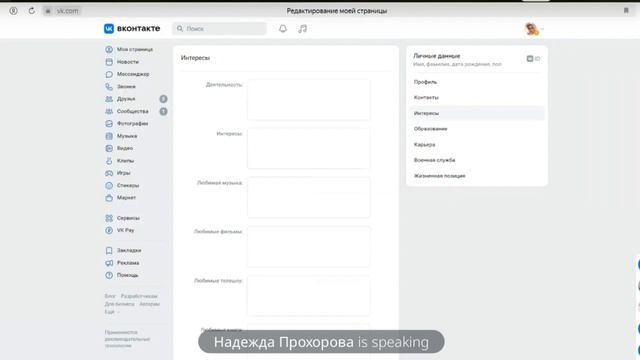Open Маркет bag icon

(109, 198)
